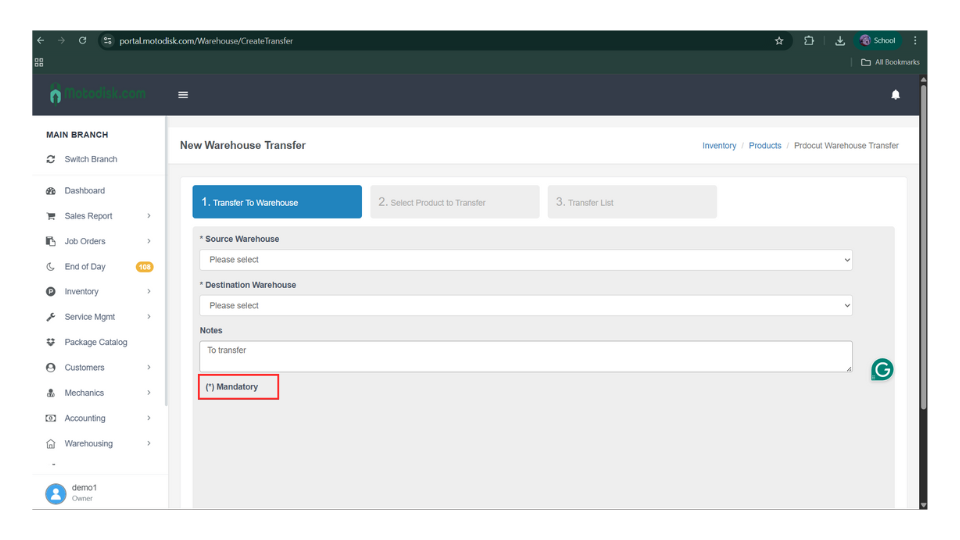
Task: Open the Package Catalog sidebar item
Action: tap(95, 342)
